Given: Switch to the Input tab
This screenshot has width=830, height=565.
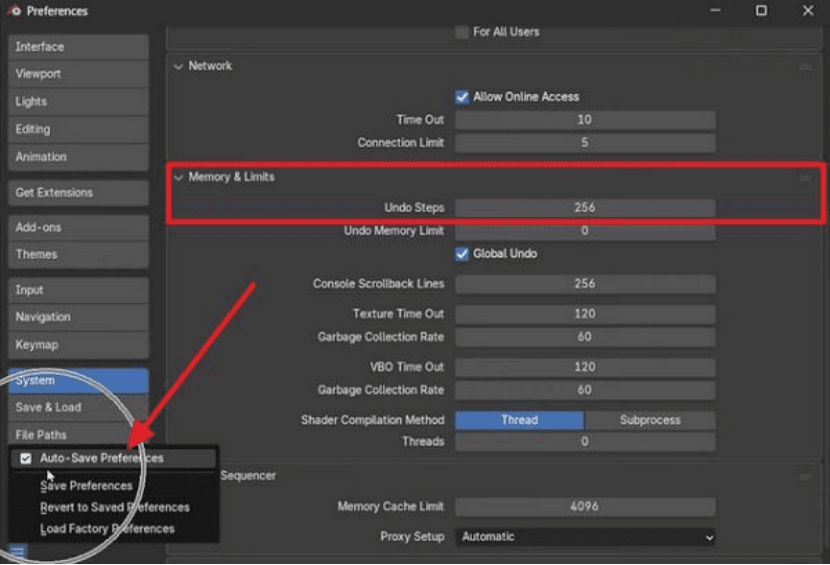Looking at the screenshot, I should click(x=78, y=290).
